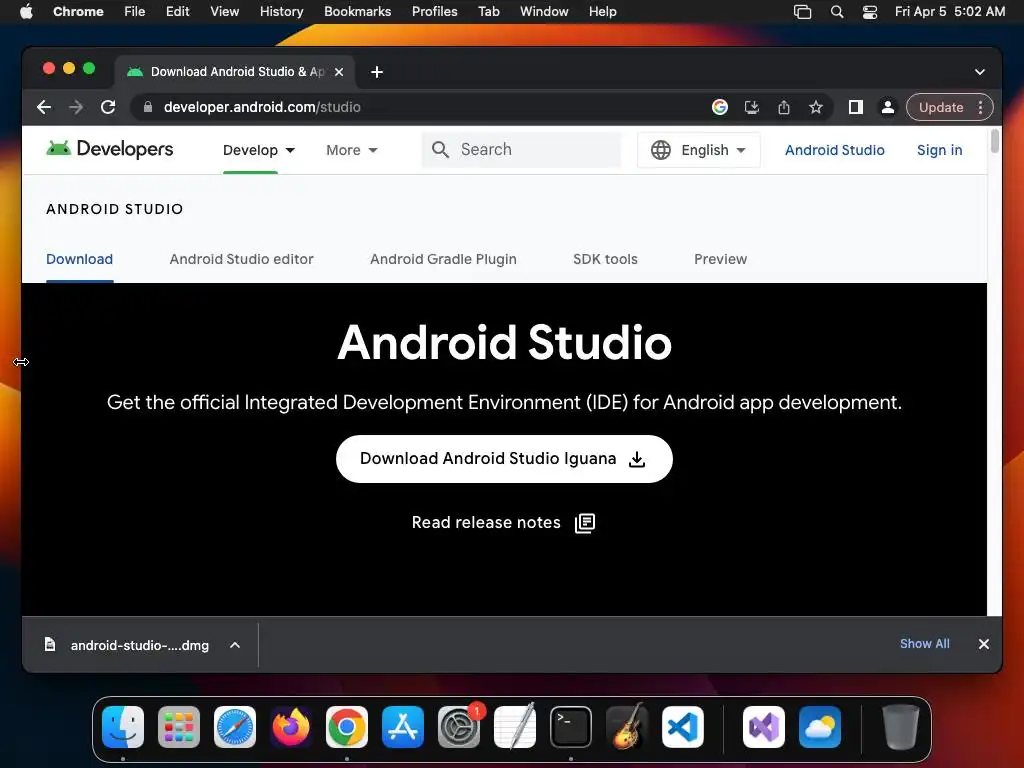Open Control Center in the menu bar
1024x768 pixels.
click(870, 12)
